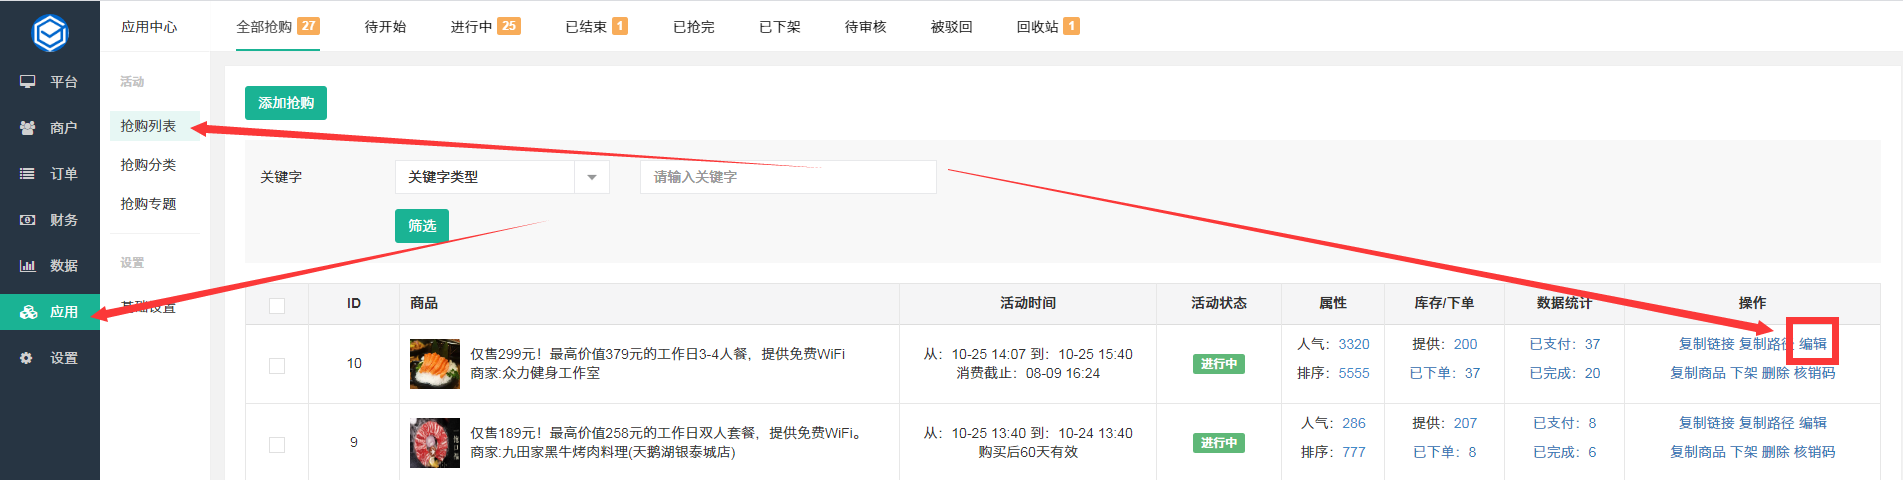
Task: Open the beef product thumbnail for ID 9
Action: point(435,443)
